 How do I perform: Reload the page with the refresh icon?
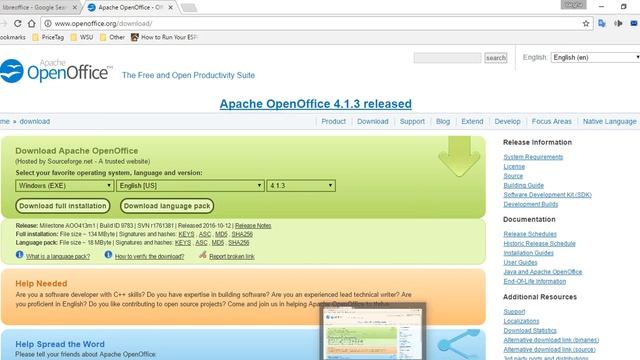point(18,23)
